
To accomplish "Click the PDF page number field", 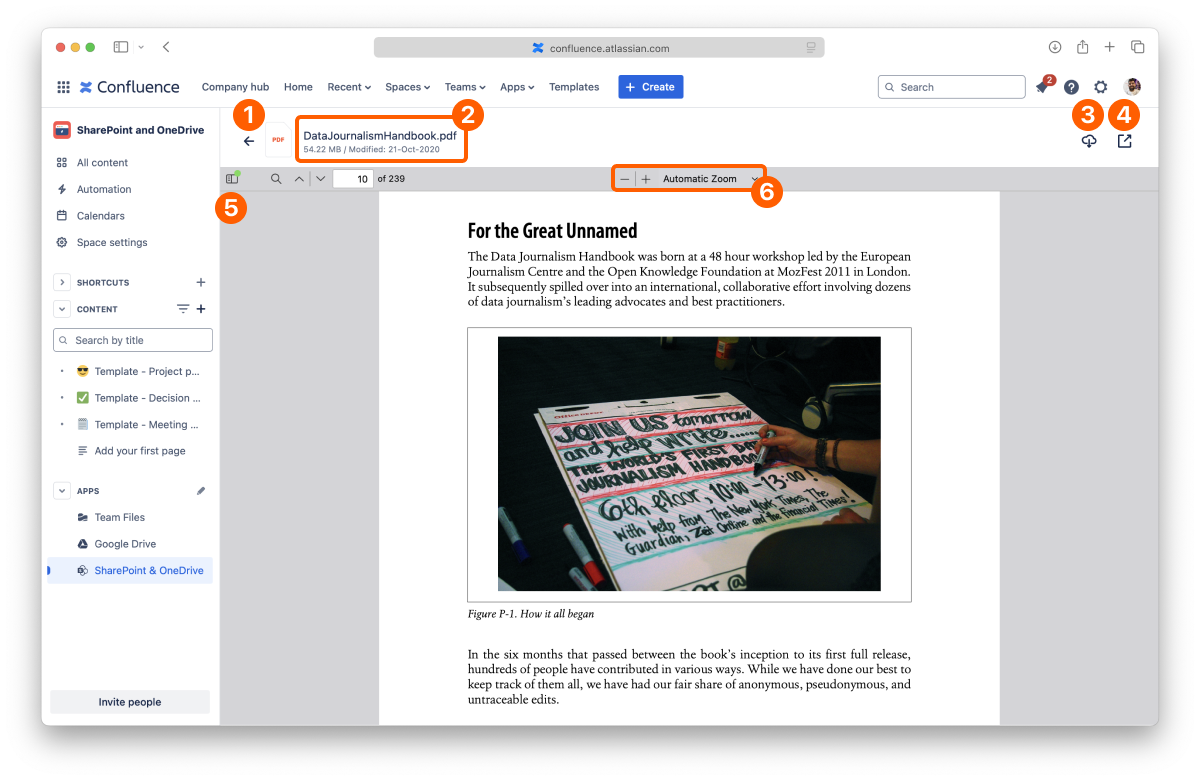I will [x=352, y=179].
